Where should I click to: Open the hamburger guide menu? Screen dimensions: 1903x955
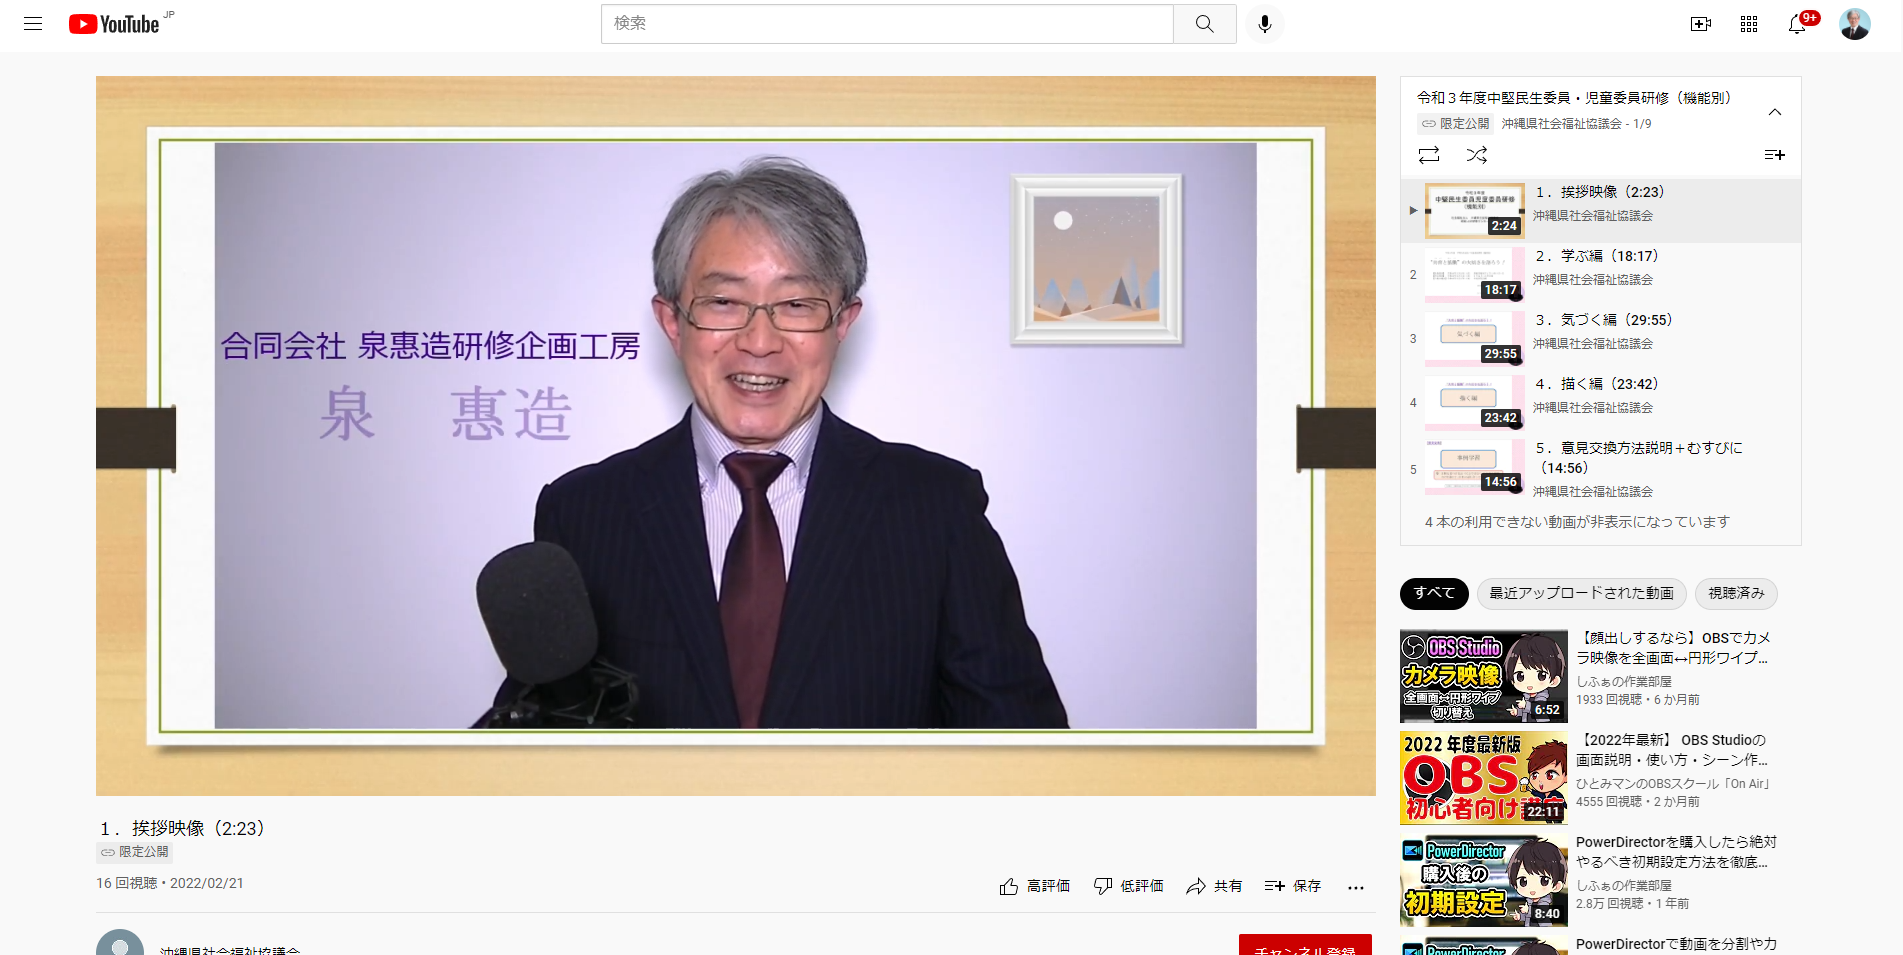33,24
